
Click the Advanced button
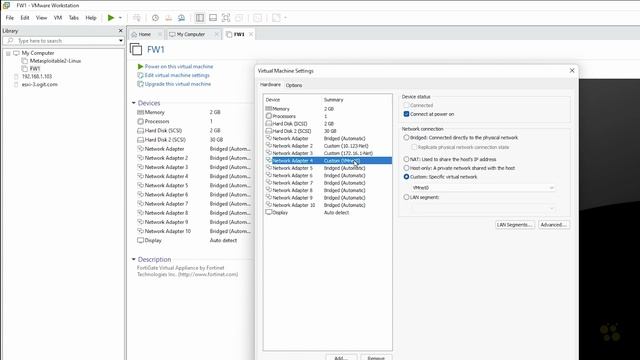[553, 224]
